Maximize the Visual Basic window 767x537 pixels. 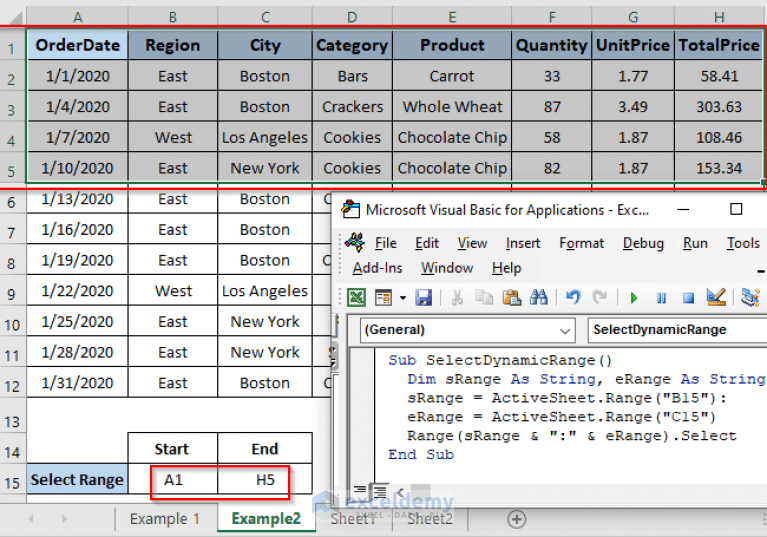coord(736,209)
